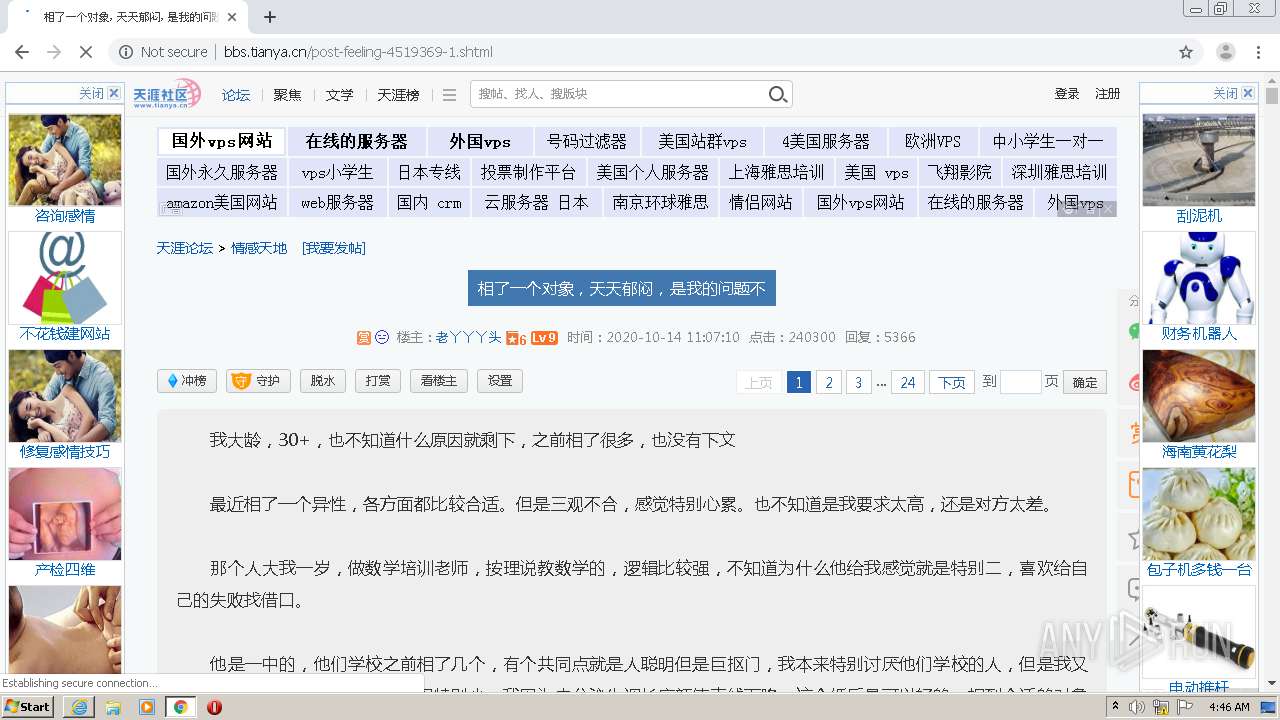Open the Chrome profile avatar menu
The image size is (1280, 720).
click(1225, 52)
